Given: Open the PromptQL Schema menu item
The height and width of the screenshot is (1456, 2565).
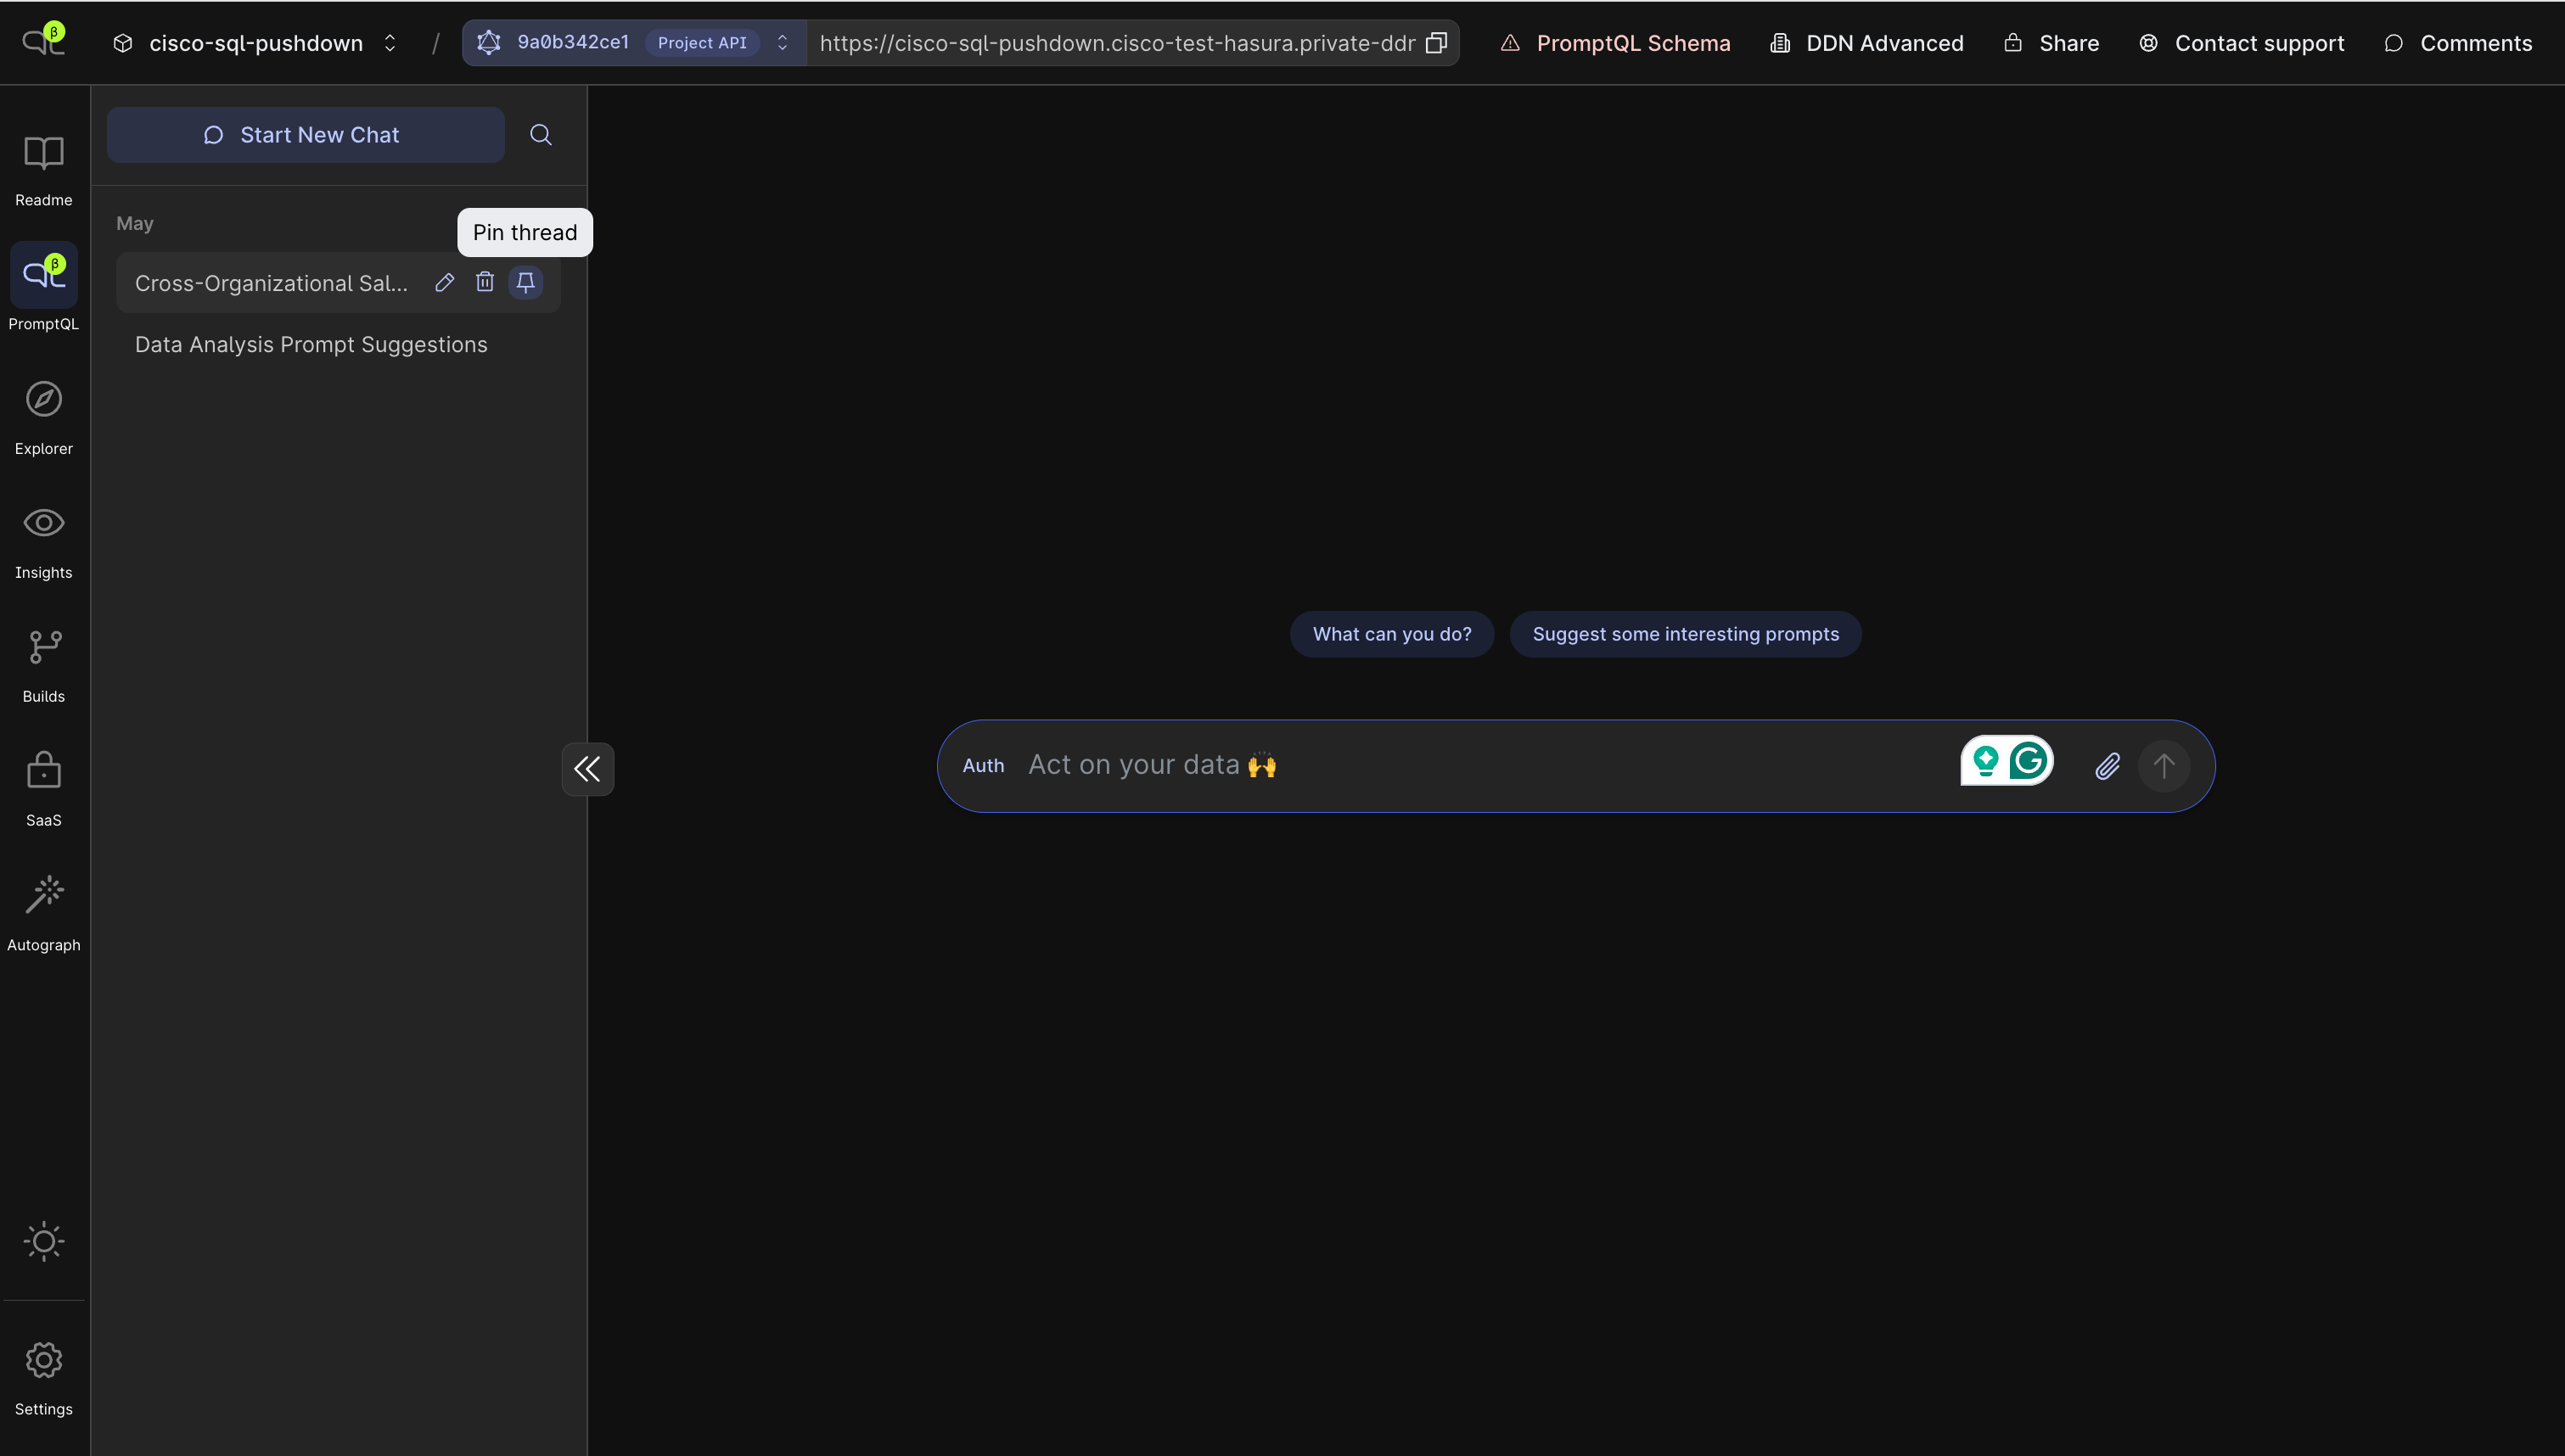Looking at the screenshot, I should pyautogui.click(x=1633, y=42).
